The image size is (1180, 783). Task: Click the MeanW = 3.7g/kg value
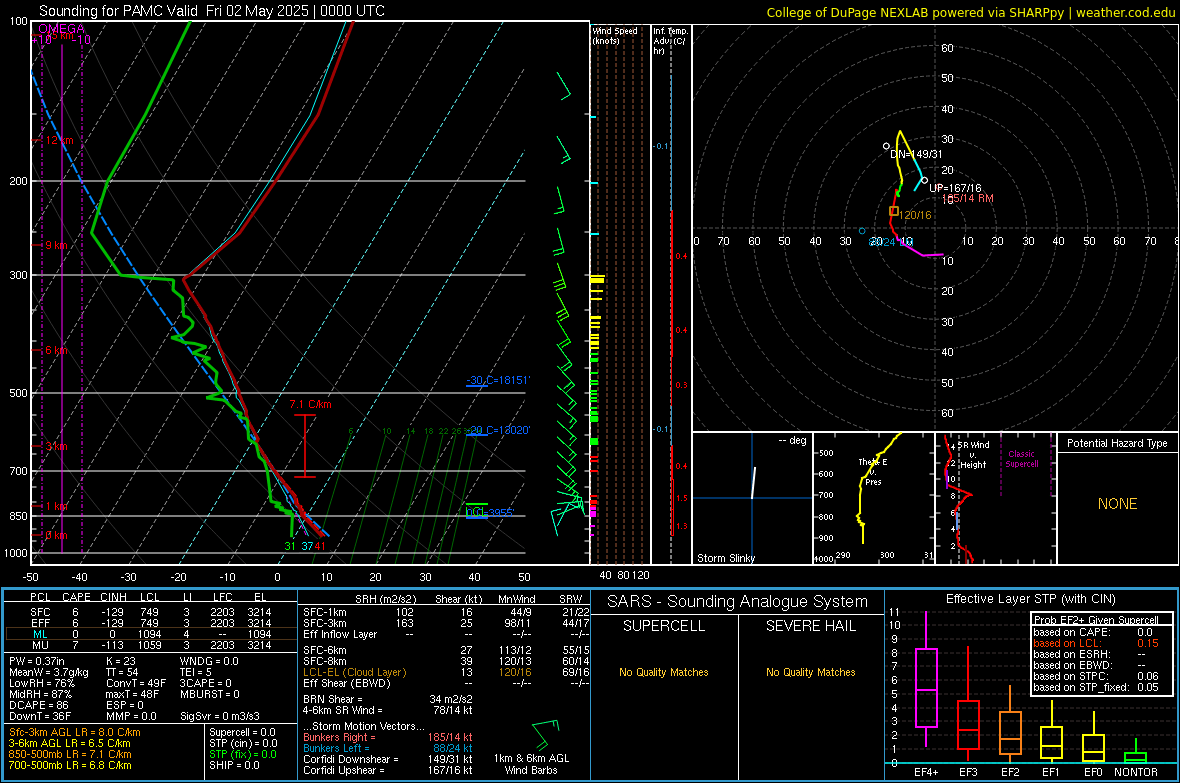(48, 672)
